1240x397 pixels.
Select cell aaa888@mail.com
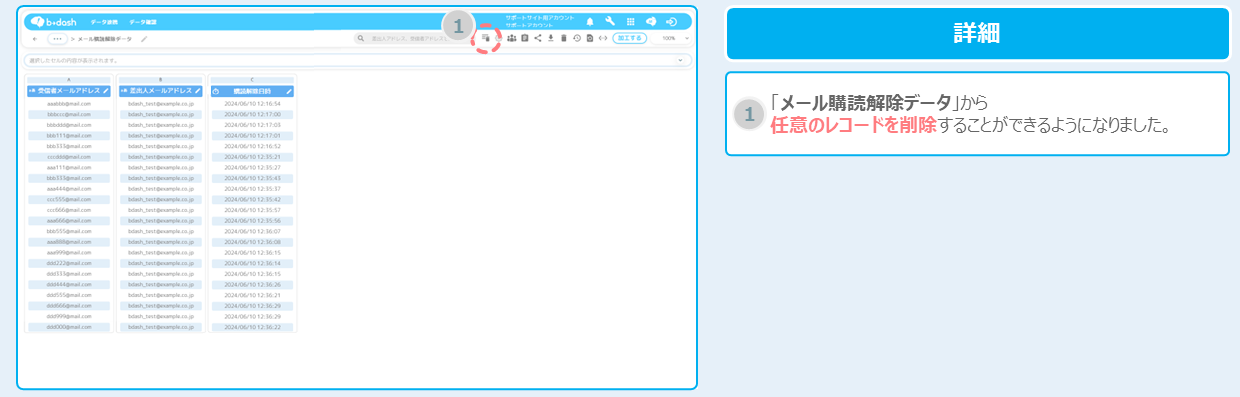point(69,242)
